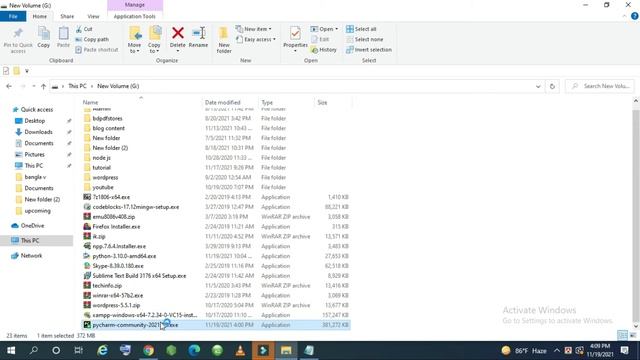Open the upcoming folder in sidebar
This screenshot has width=640, height=360.
click(38, 211)
